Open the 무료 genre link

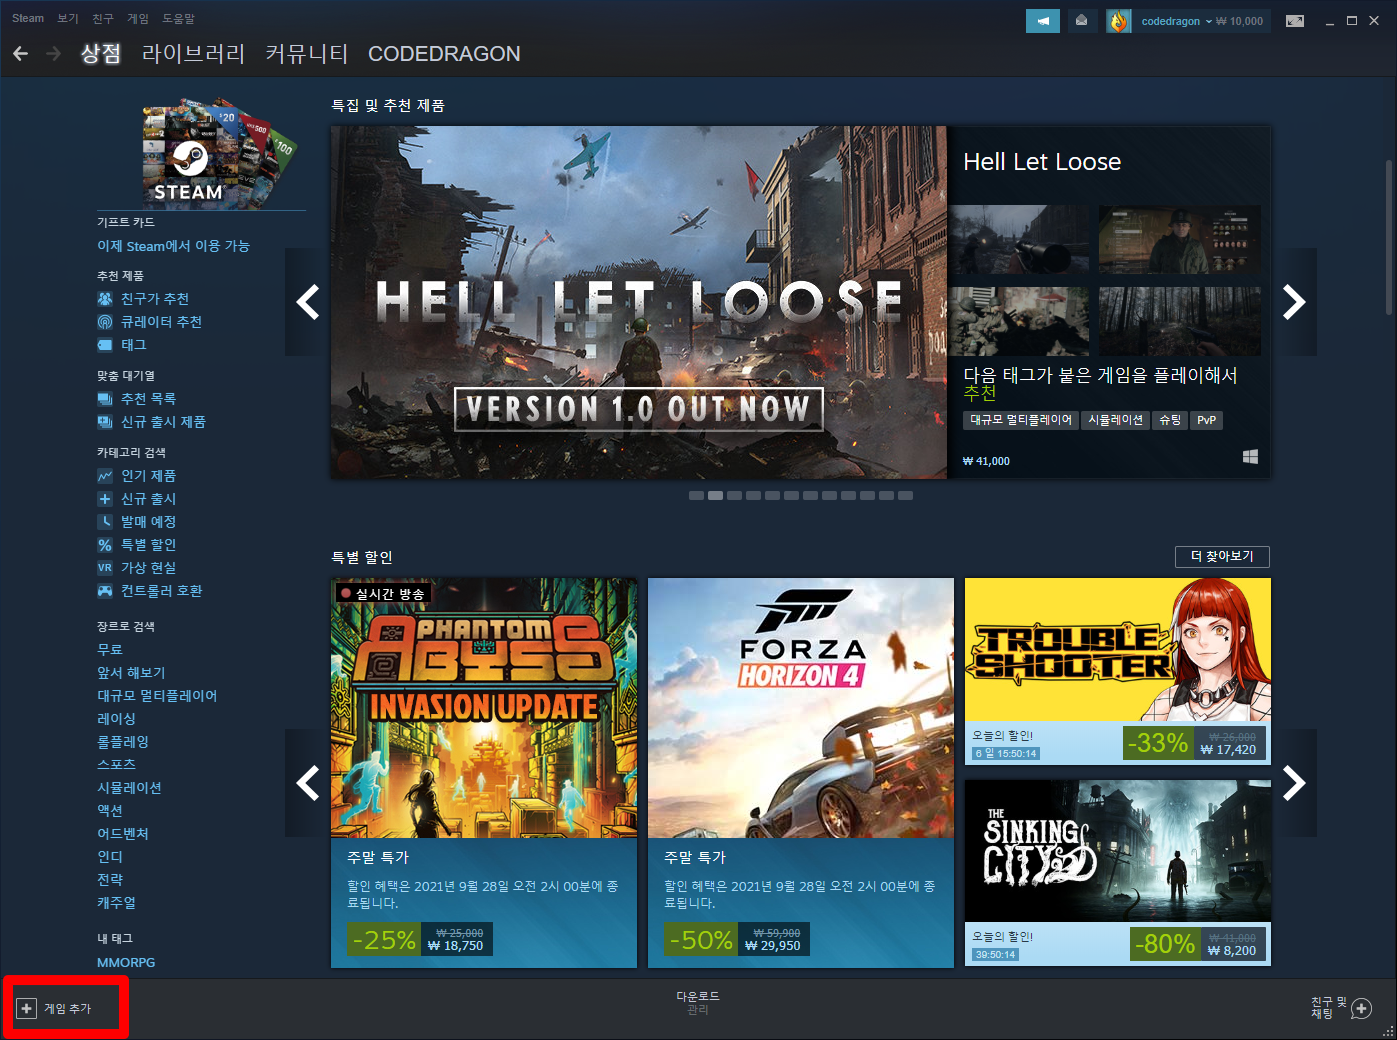point(110,650)
